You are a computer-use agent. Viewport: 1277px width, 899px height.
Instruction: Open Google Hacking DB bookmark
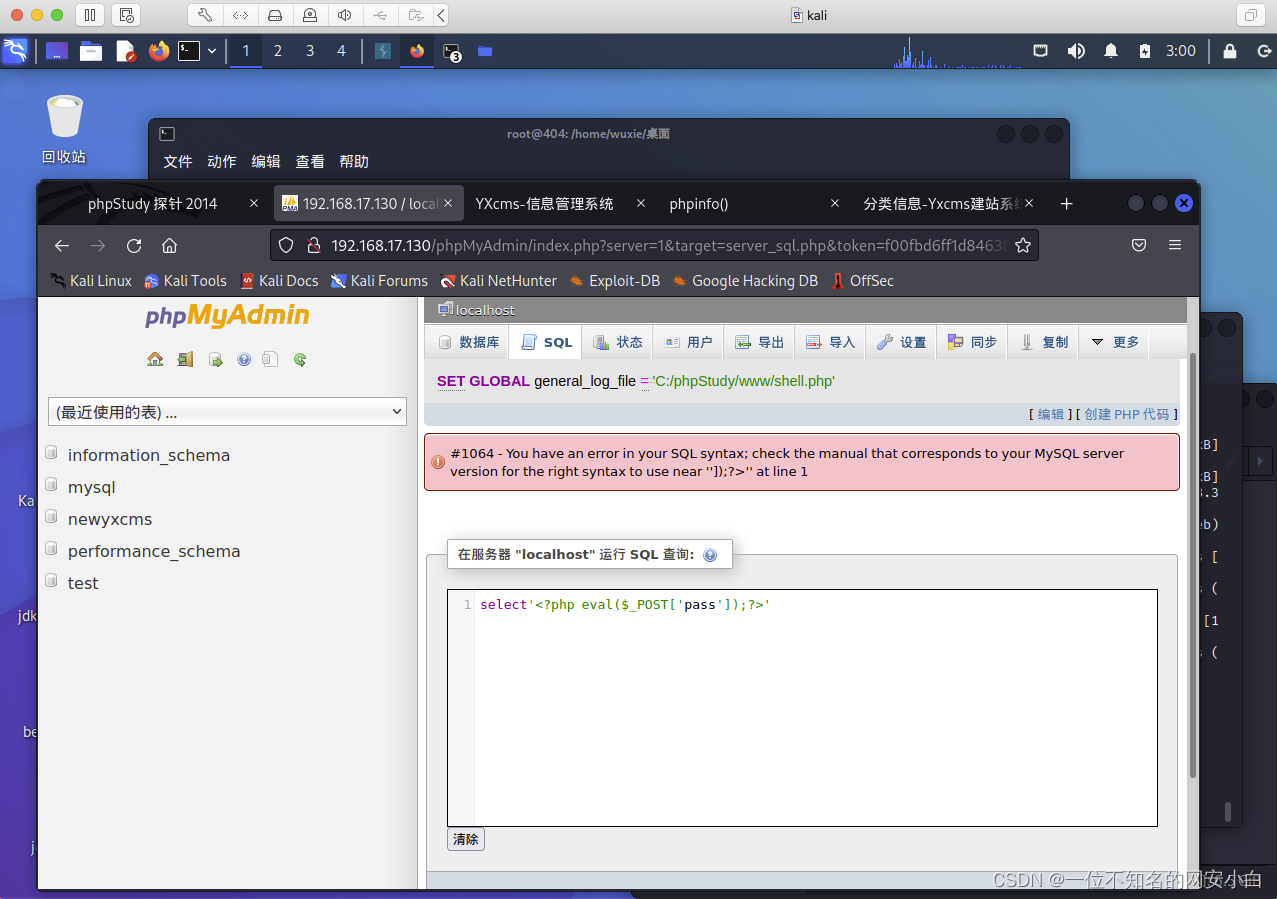click(745, 281)
